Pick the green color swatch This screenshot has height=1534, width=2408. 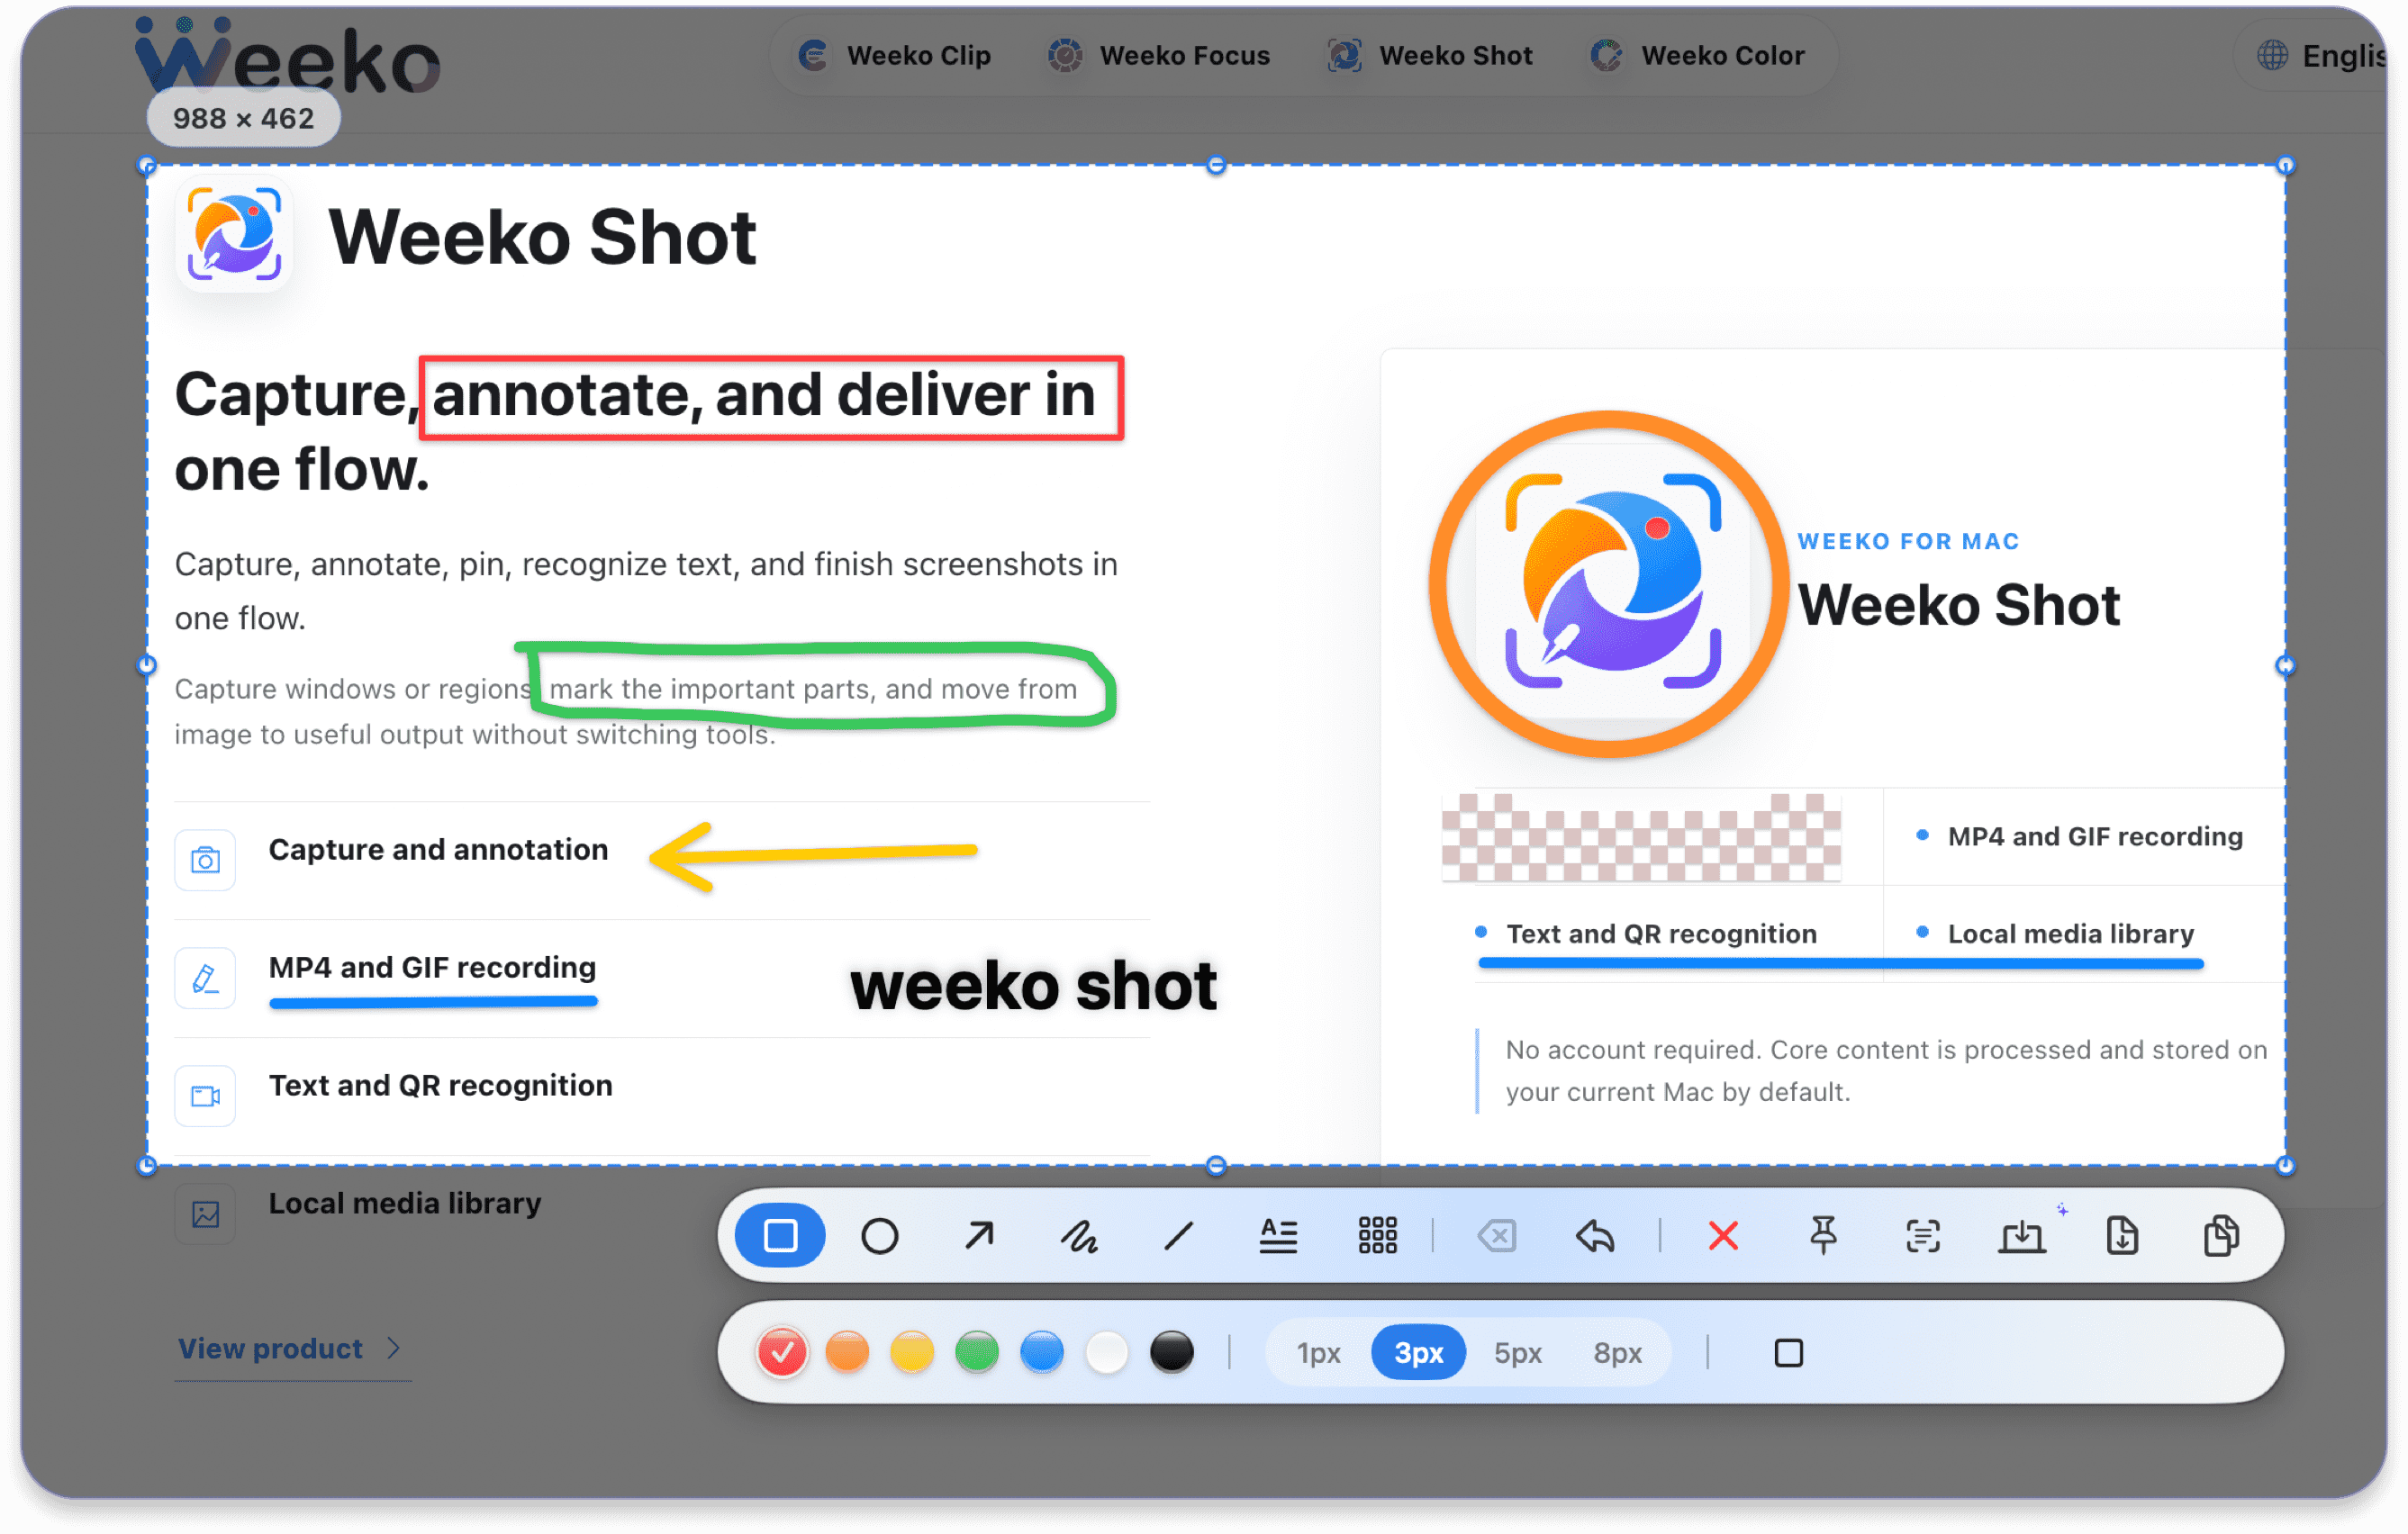[x=977, y=1353]
